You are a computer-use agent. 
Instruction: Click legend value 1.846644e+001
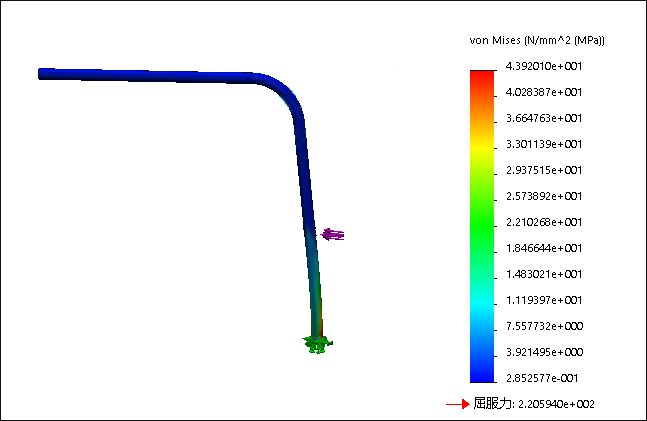[x=544, y=248]
